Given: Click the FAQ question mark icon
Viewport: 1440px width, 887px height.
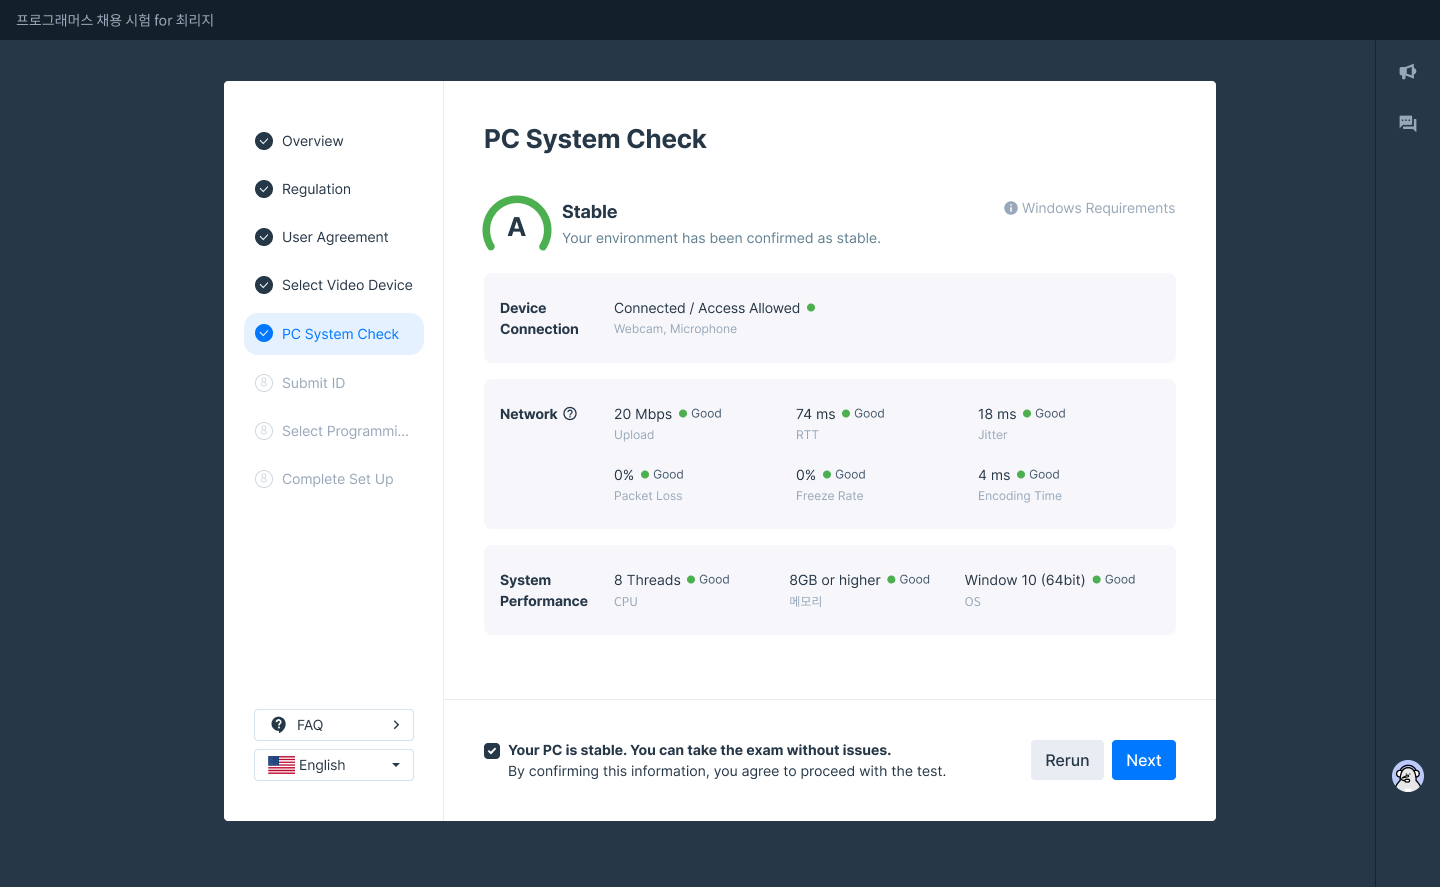Looking at the screenshot, I should pos(279,725).
